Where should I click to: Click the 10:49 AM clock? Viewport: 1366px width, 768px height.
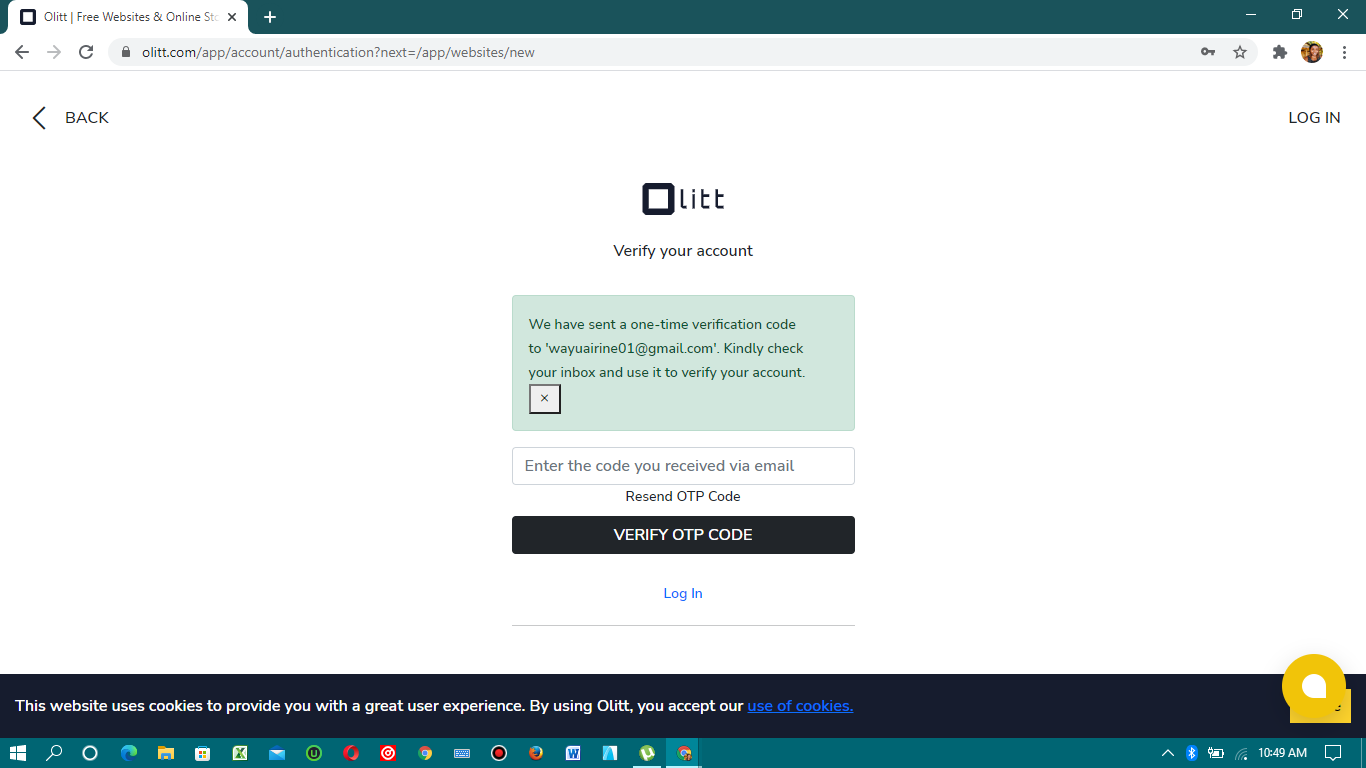(1282, 753)
